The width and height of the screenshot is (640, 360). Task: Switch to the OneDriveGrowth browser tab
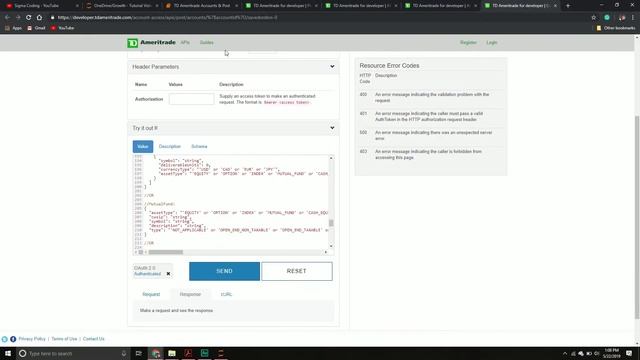(x=122, y=6)
